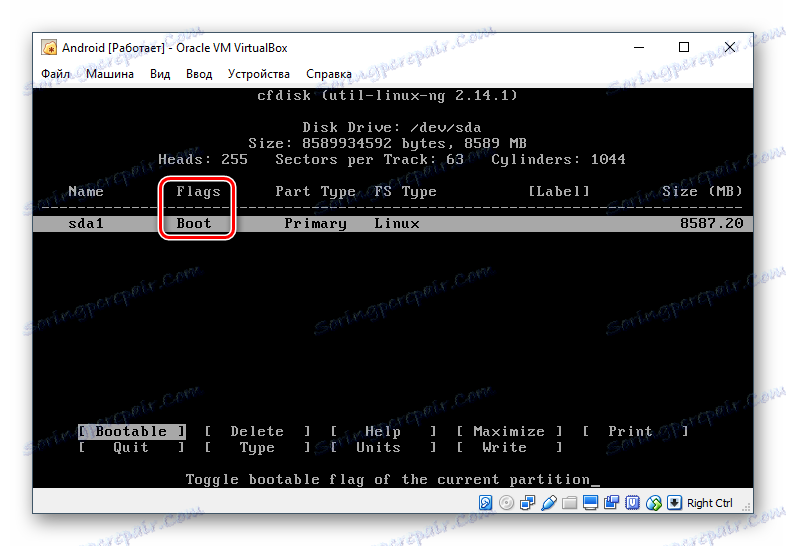Screen dimensions: 786x546
Task: Select the Write option in cfdisk
Action: (509, 447)
